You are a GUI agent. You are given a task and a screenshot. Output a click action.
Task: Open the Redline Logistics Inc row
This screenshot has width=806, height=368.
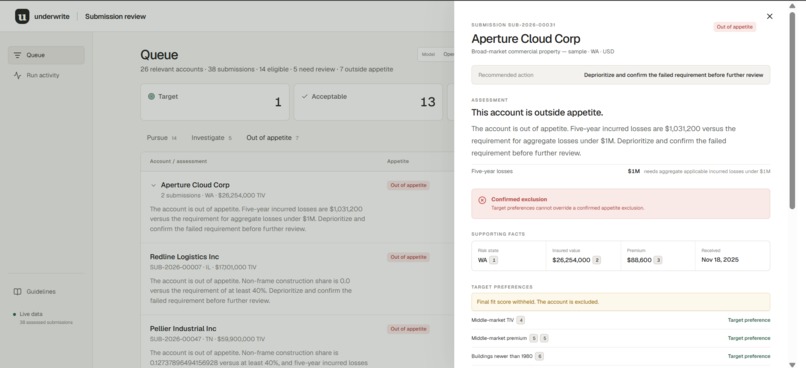(297, 279)
